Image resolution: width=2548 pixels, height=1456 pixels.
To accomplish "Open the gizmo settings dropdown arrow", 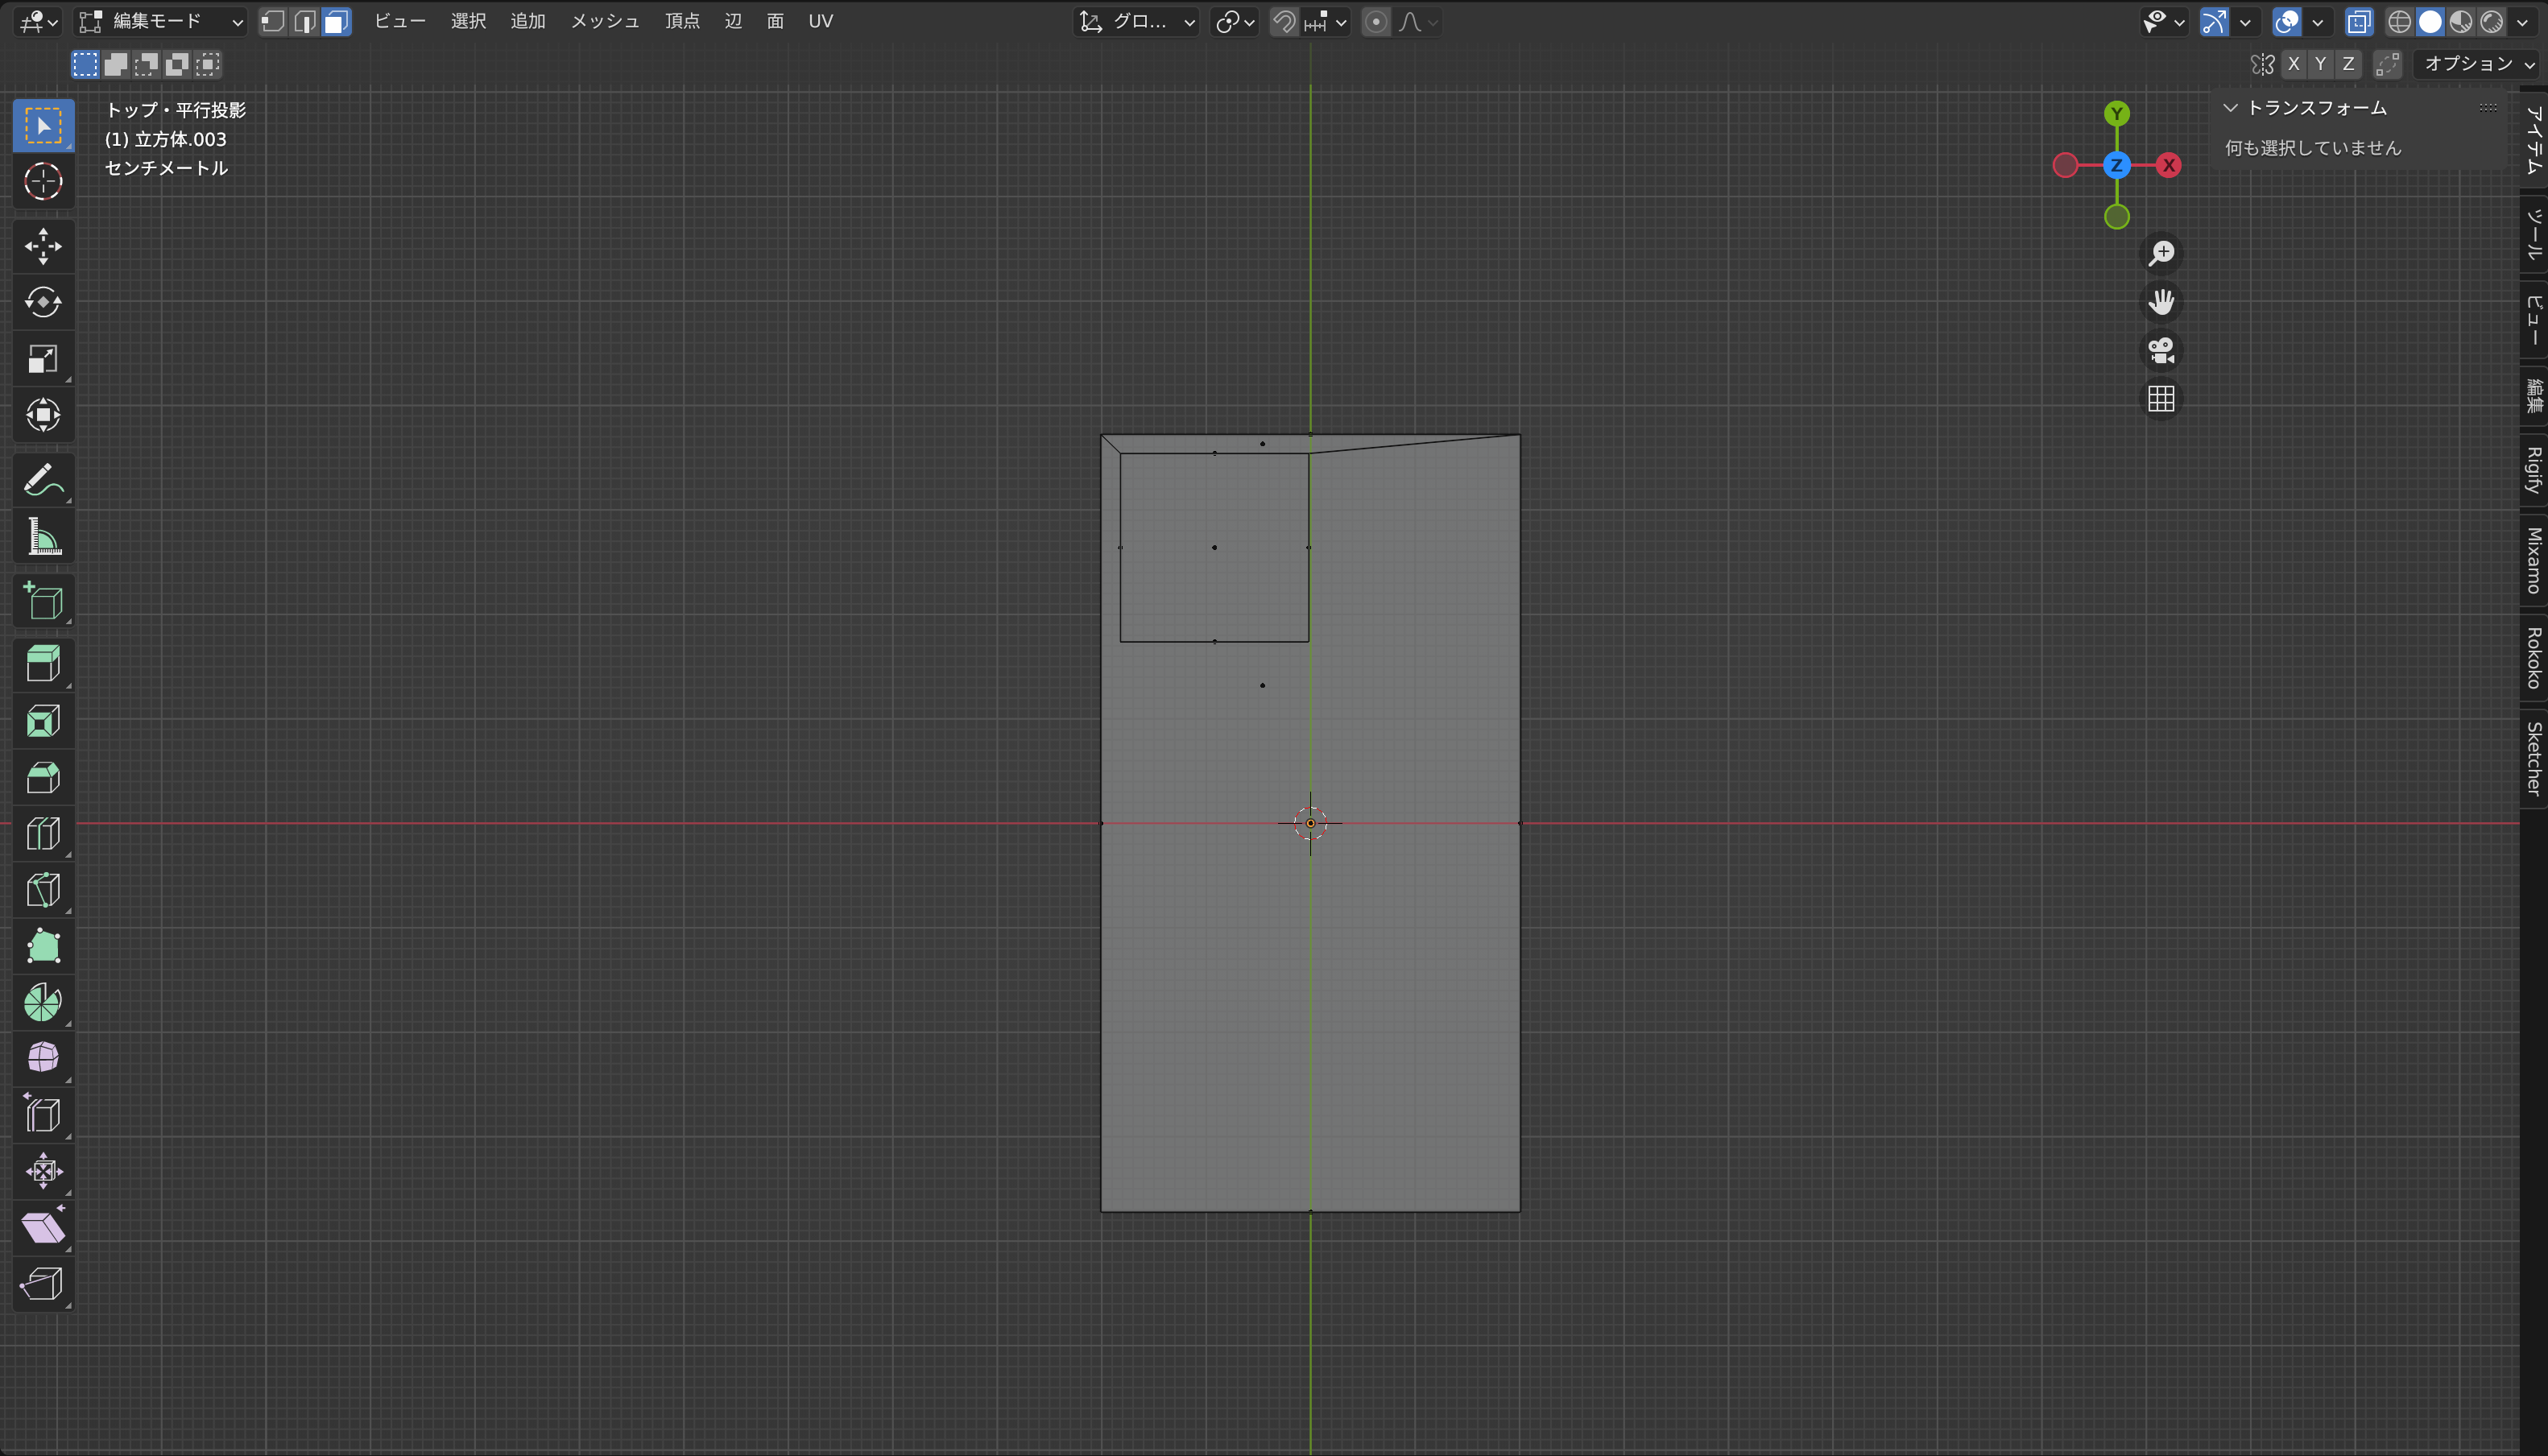I will click(2245, 21).
